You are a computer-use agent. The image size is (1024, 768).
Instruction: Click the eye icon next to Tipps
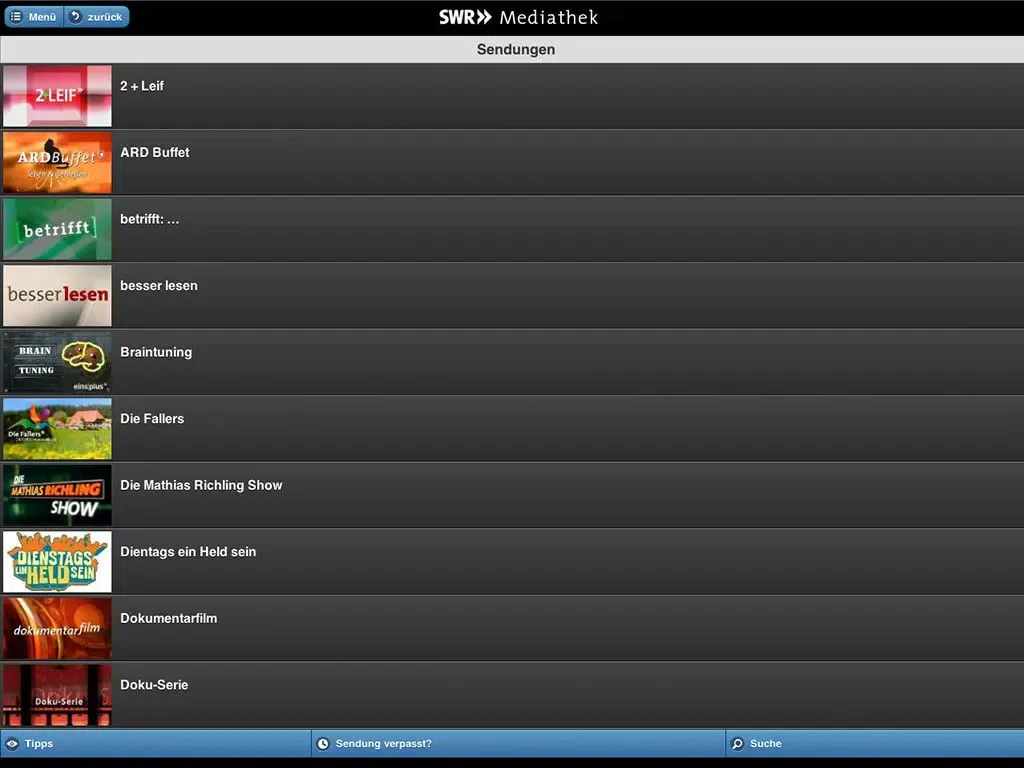click(x=12, y=744)
